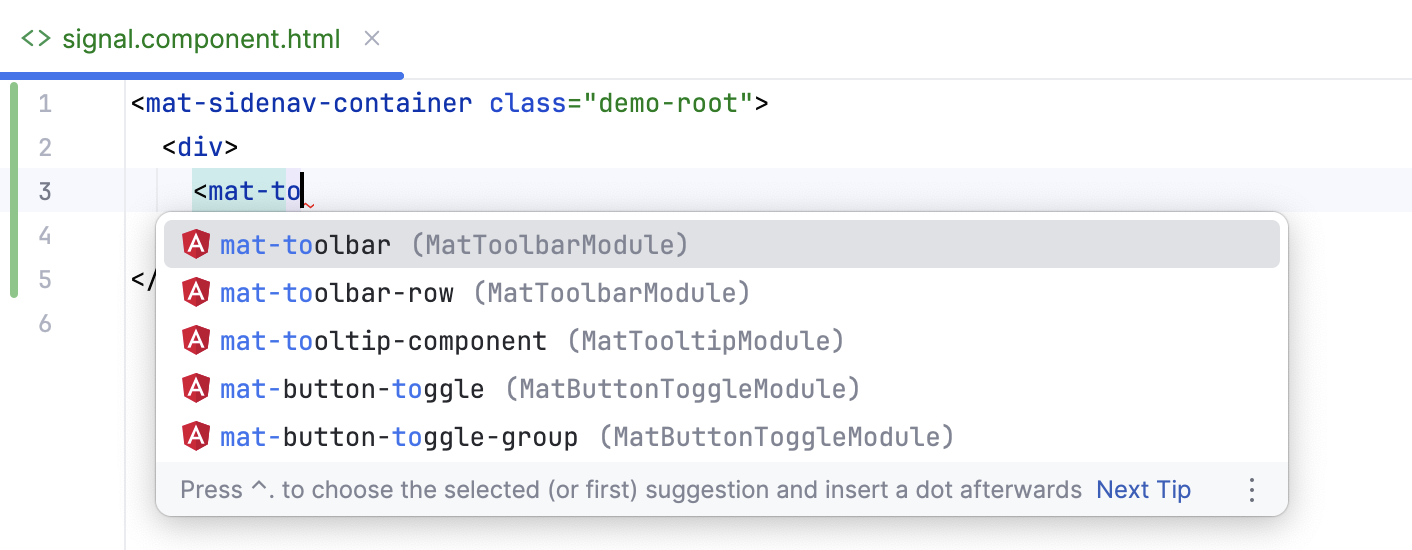1412x550 pixels.
Task: Place cursor in demo-root class value
Action: 674,104
